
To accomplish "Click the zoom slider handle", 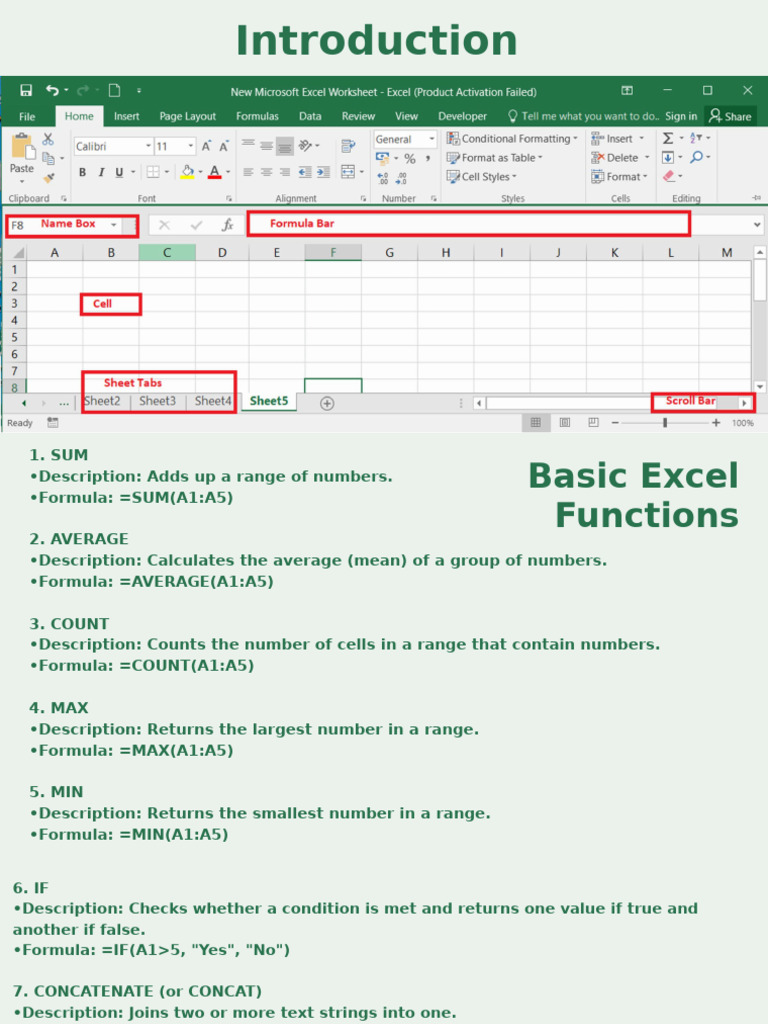I will 665,423.
